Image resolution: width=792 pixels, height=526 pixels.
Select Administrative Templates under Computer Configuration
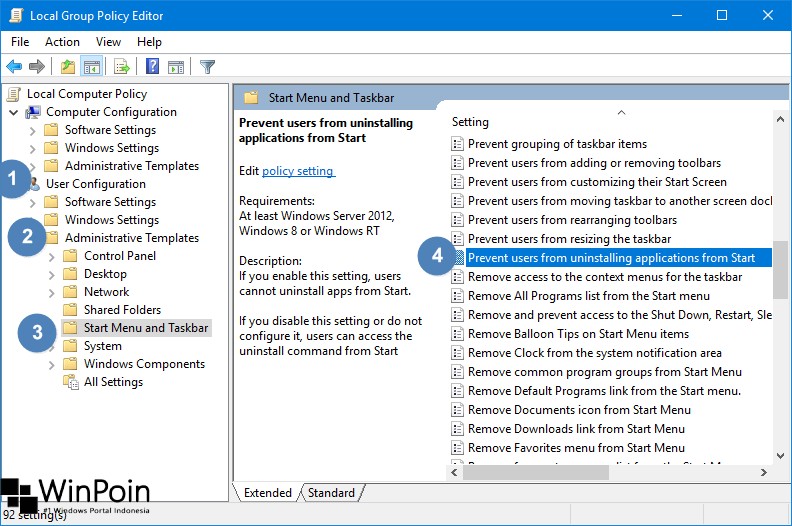(132, 166)
